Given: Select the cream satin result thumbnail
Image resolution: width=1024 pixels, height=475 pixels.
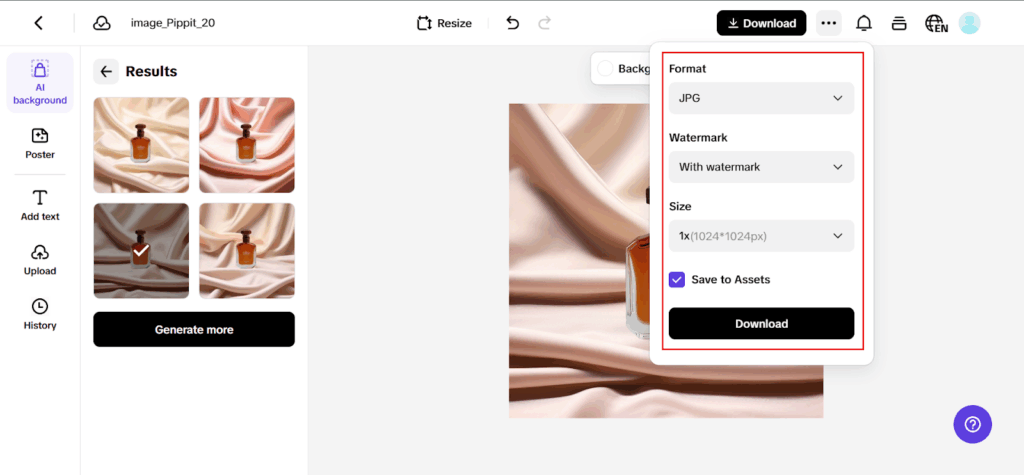Looking at the screenshot, I should (141, 145).
